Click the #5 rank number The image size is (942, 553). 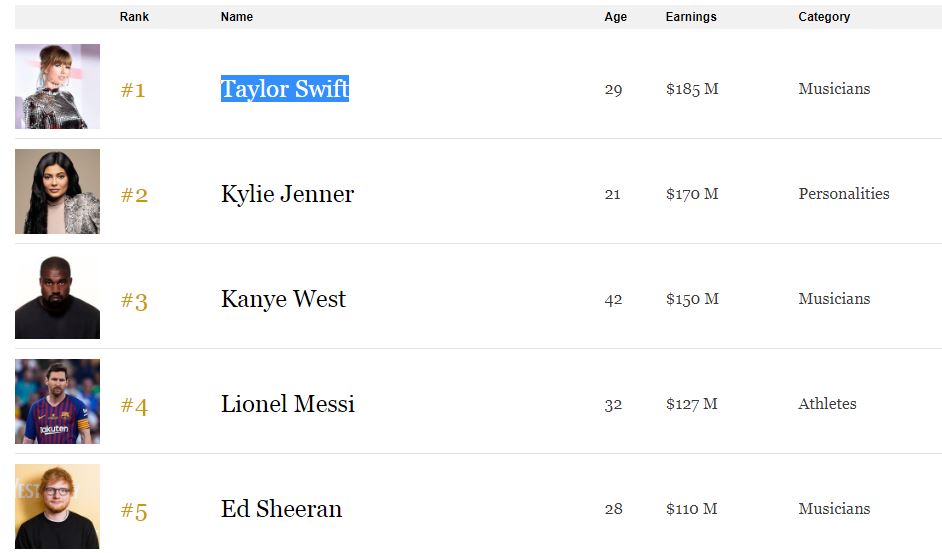(x=134, y=512)
